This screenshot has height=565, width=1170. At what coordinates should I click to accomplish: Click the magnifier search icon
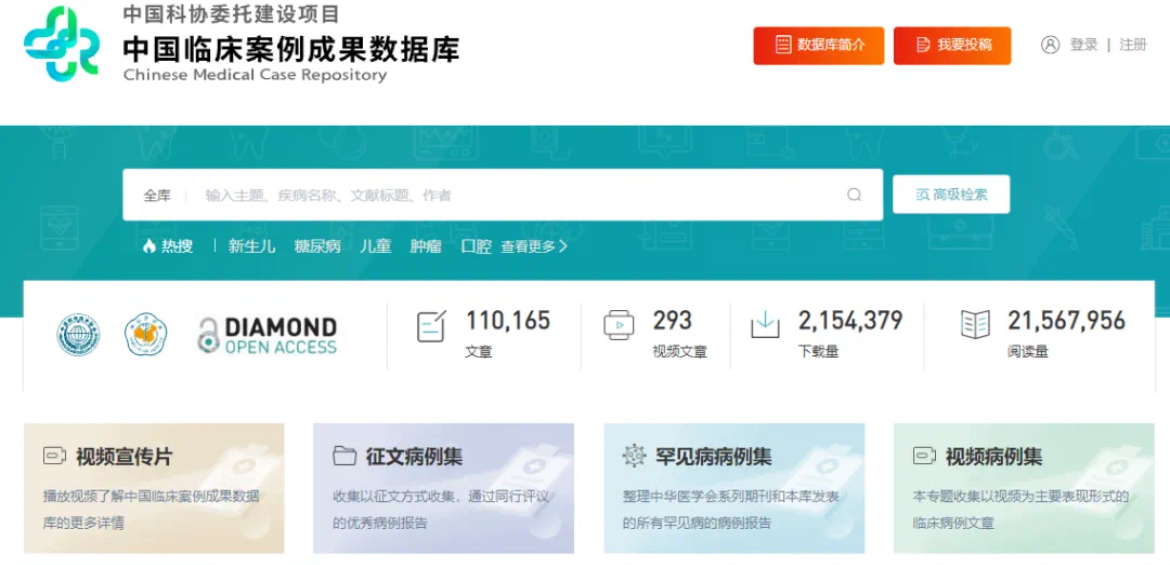pyautogui.click(x=854, y=195)
